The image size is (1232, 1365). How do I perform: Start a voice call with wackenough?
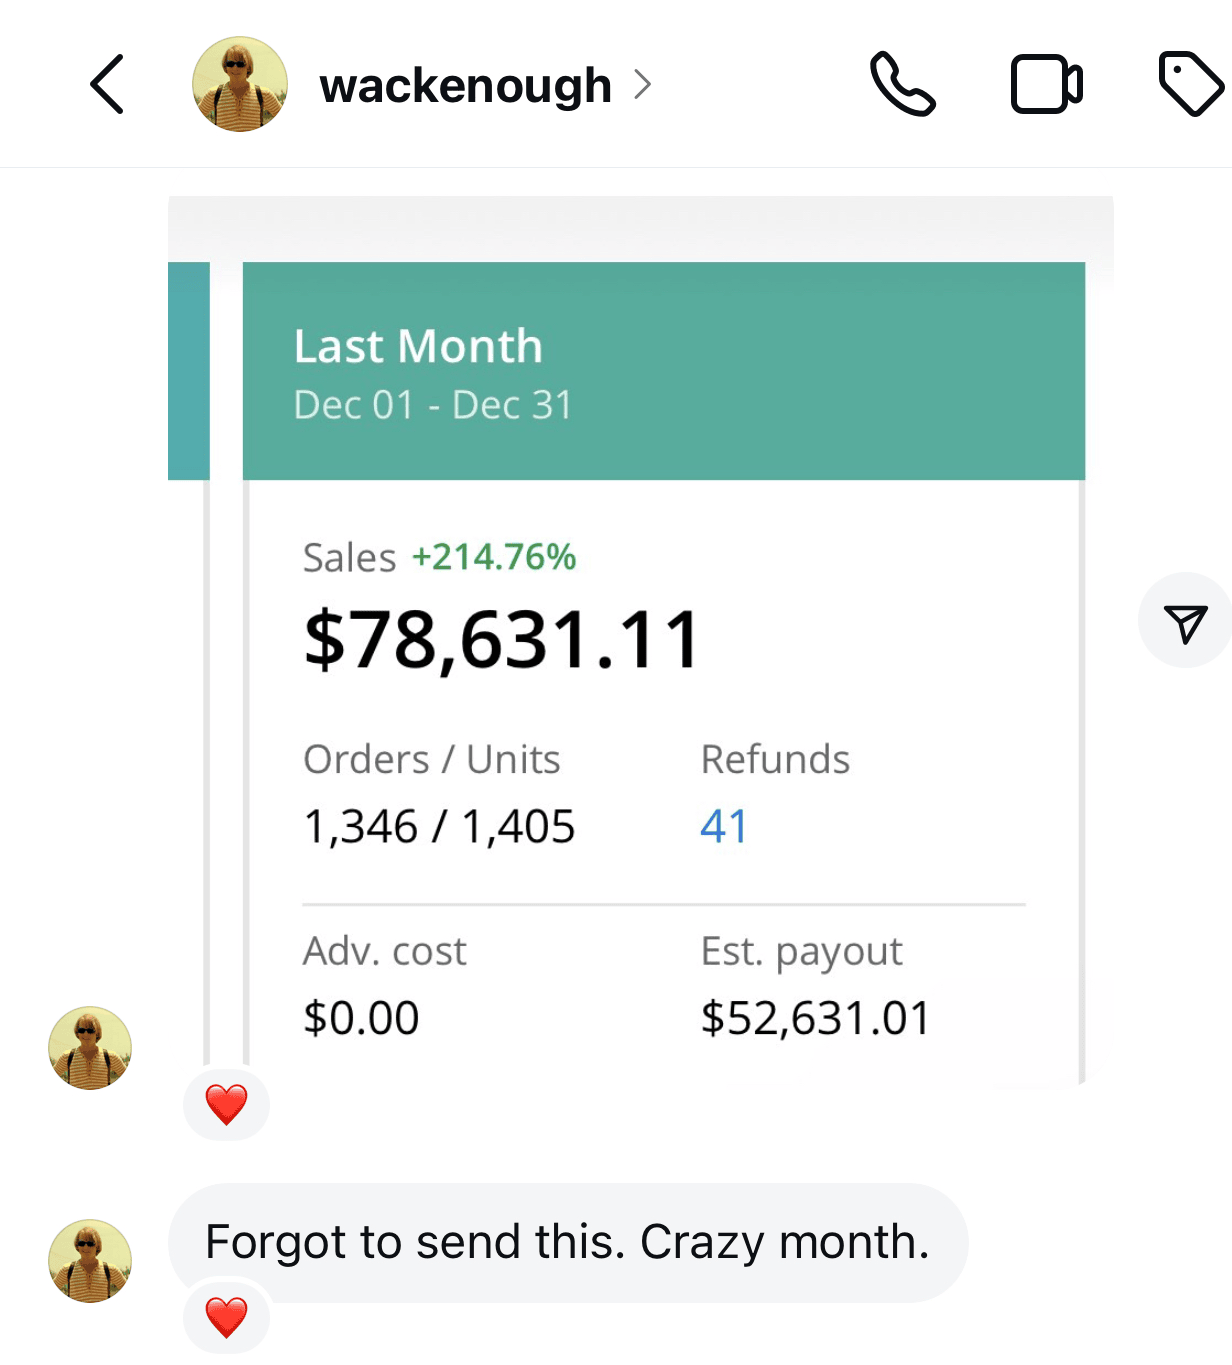(903, 84)
